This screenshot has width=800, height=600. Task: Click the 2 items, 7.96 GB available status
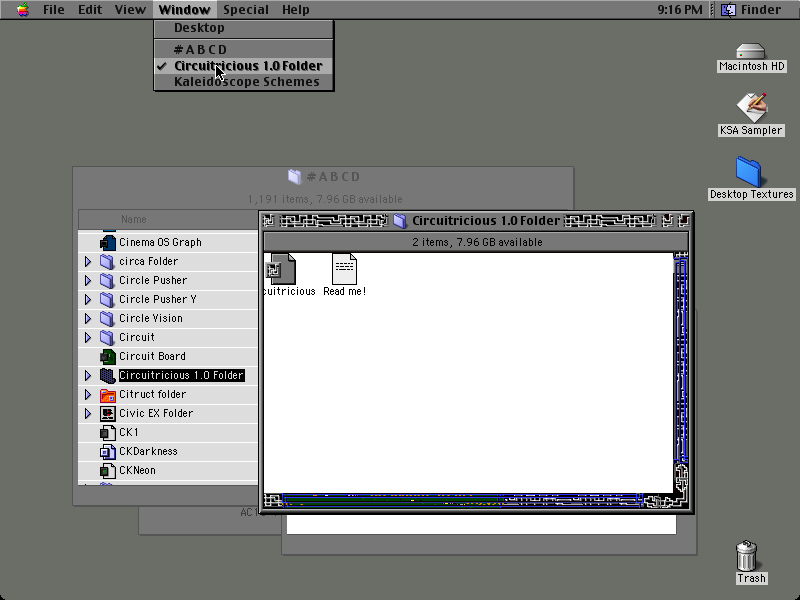(477, 242)
